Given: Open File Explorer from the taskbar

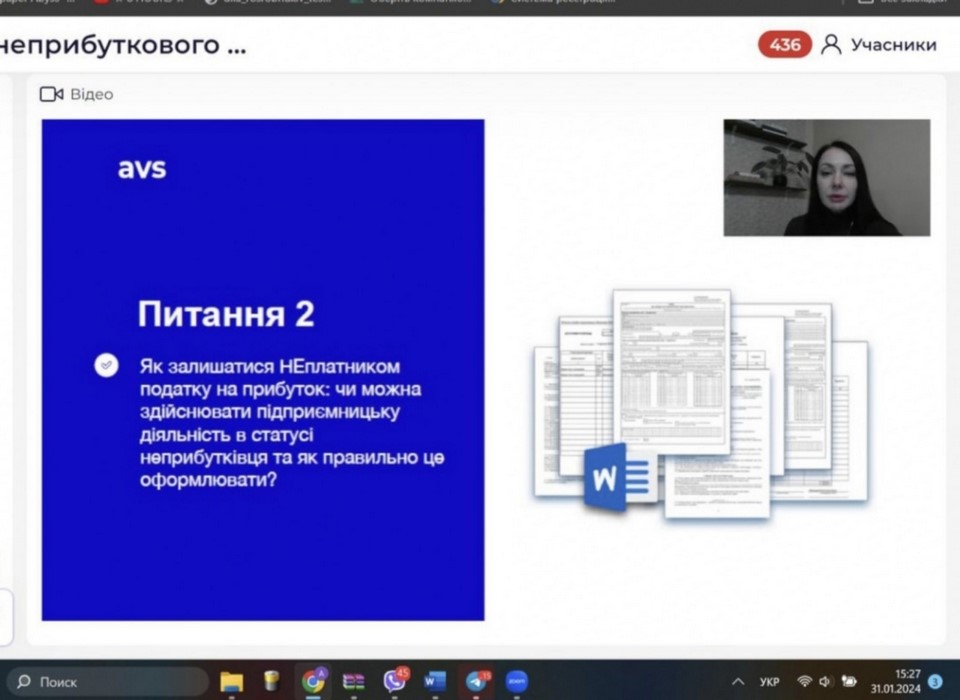Looking at the screenshot, I should pos(232,682).
